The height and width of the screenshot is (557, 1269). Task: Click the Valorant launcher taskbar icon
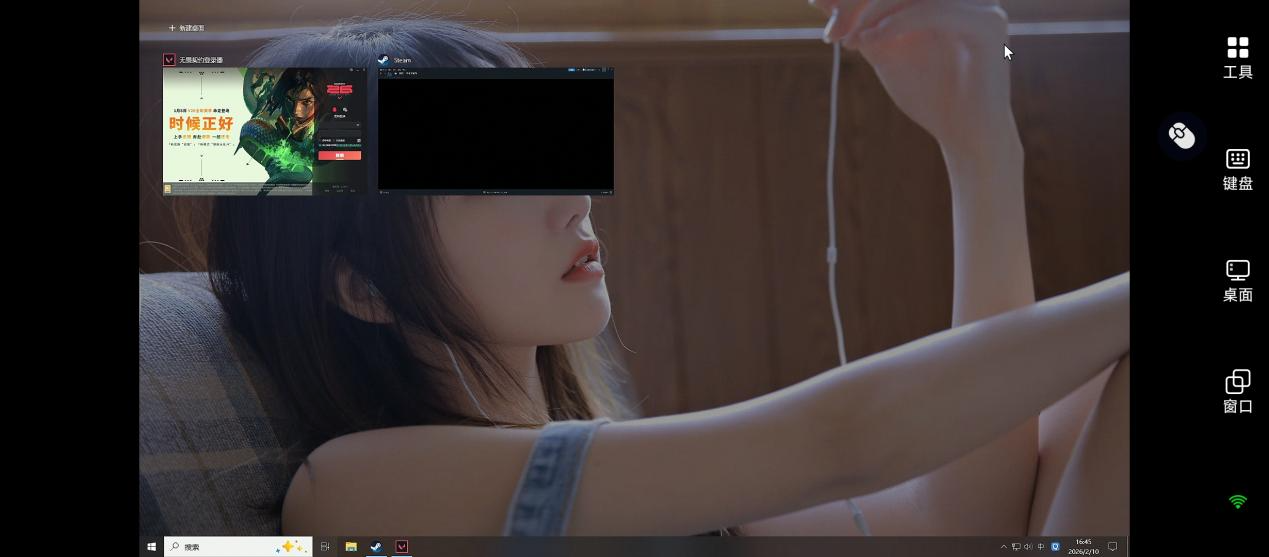(401, 547)
